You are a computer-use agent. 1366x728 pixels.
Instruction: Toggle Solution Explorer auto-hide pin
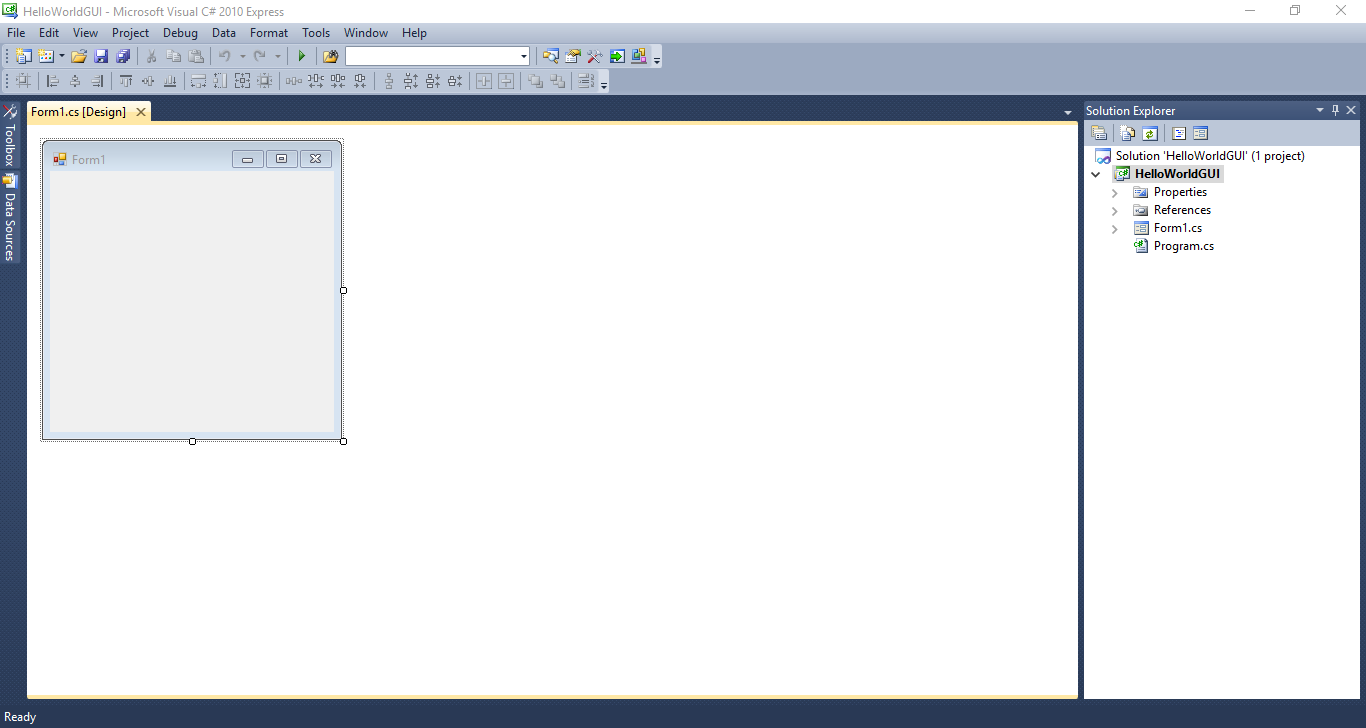coord(1335,110)
